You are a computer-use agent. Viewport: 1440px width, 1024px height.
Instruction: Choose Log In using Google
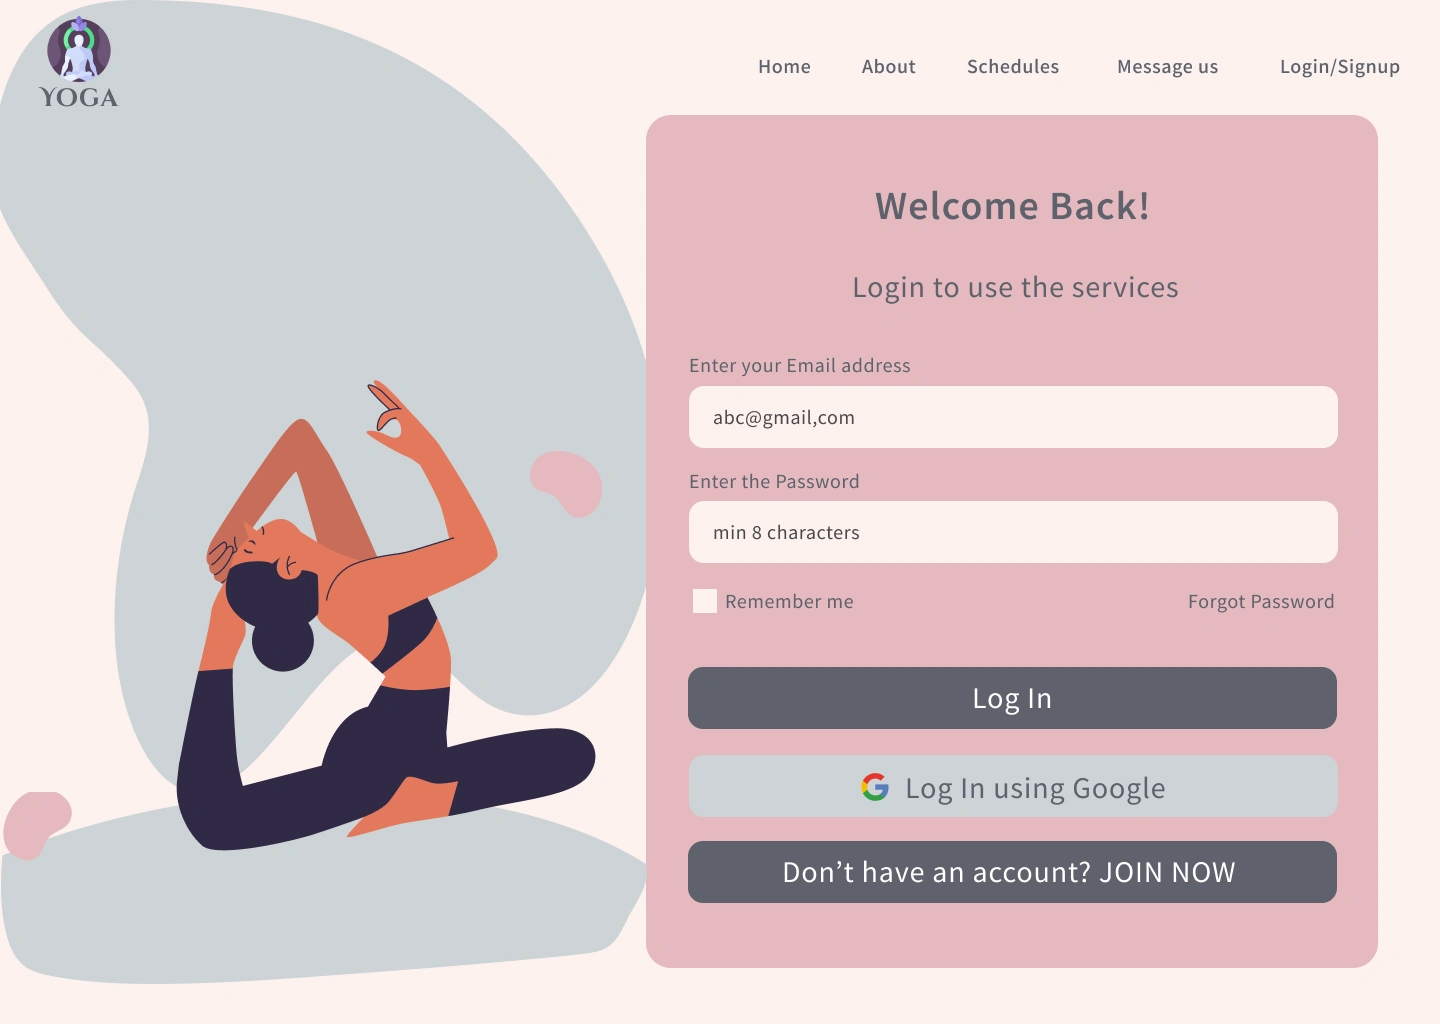pyautogui.click(x=1013, y=786)
